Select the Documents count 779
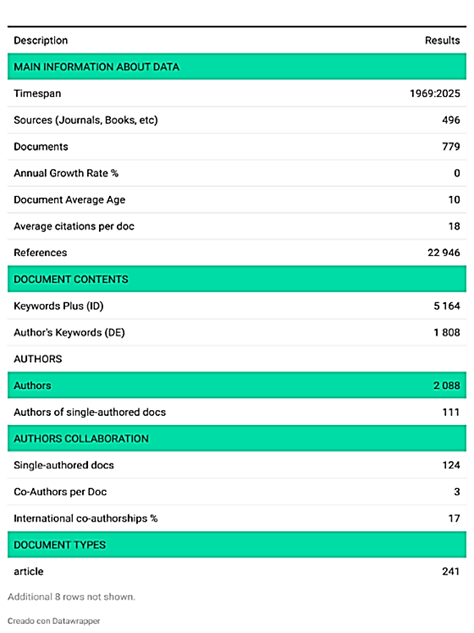474x633 pixels. click(451, 147)
